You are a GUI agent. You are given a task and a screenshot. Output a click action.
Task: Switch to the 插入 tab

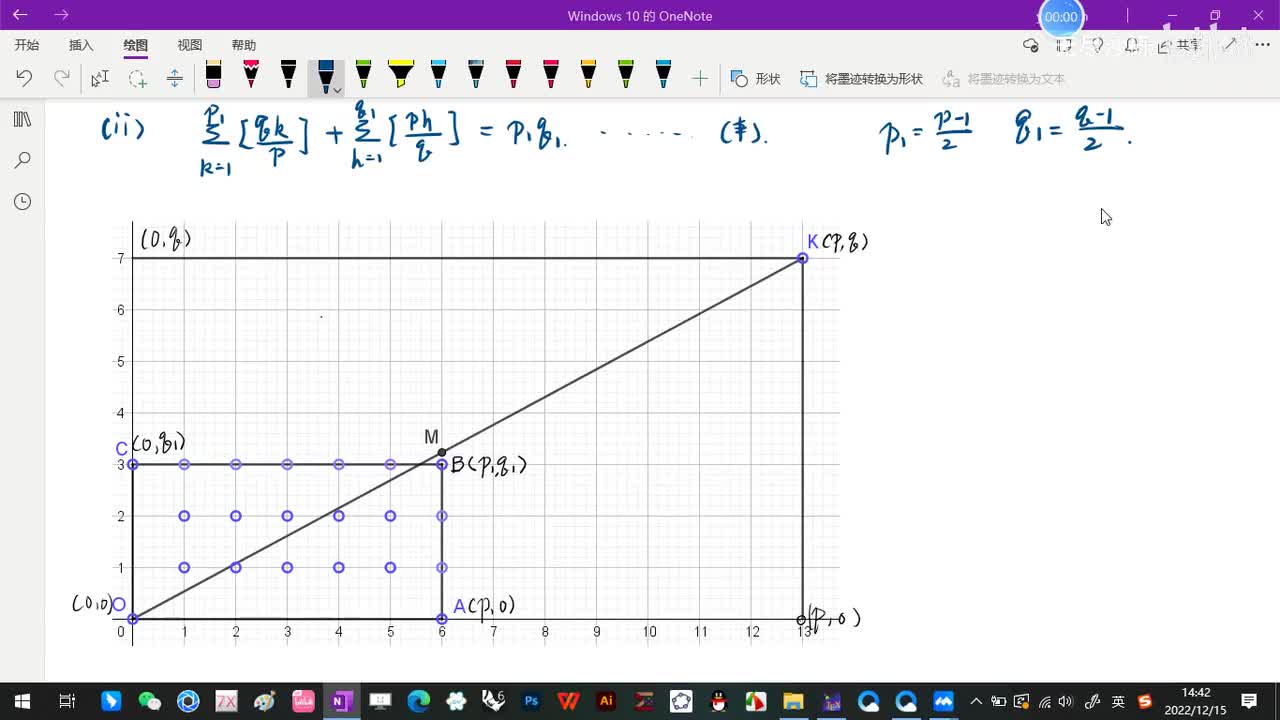(x=81, y=45)
